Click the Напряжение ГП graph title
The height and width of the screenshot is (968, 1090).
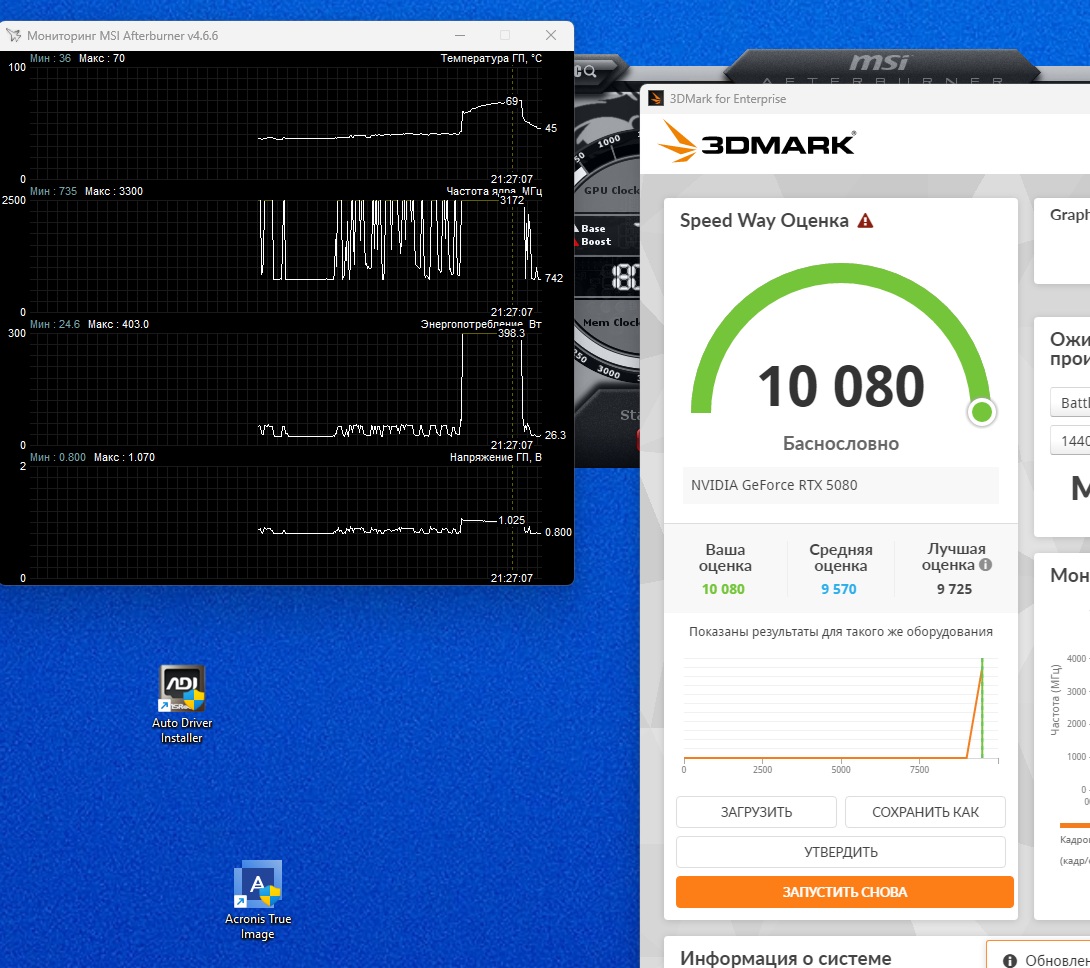[496, 457]
